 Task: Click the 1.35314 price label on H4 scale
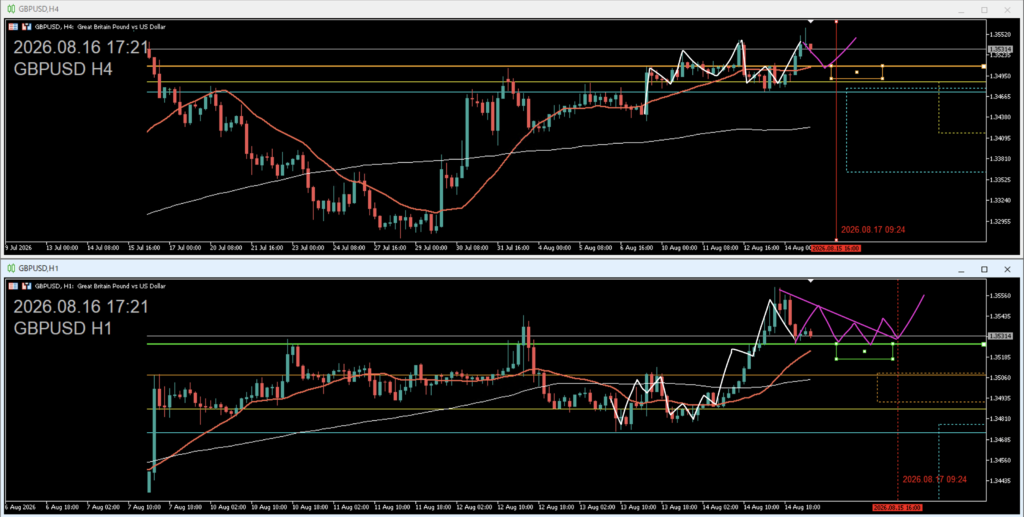click(1000, 50)
